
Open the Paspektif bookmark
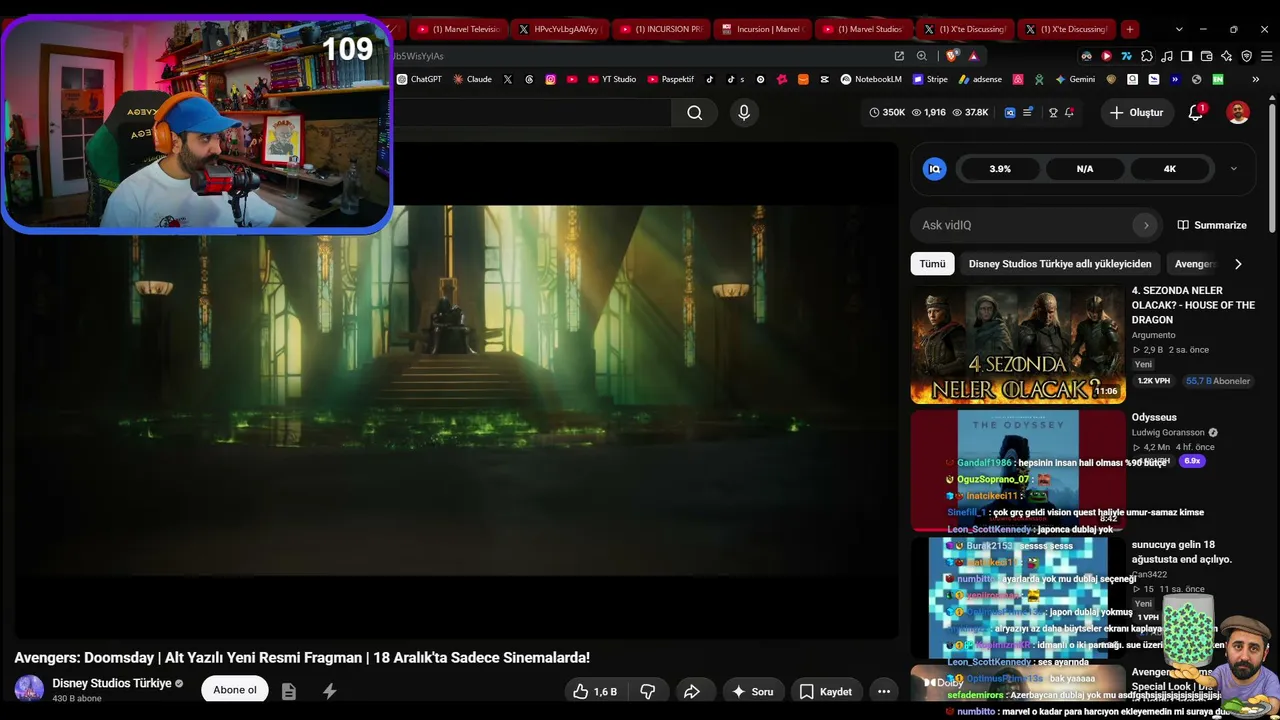click(x=671, y=79)
